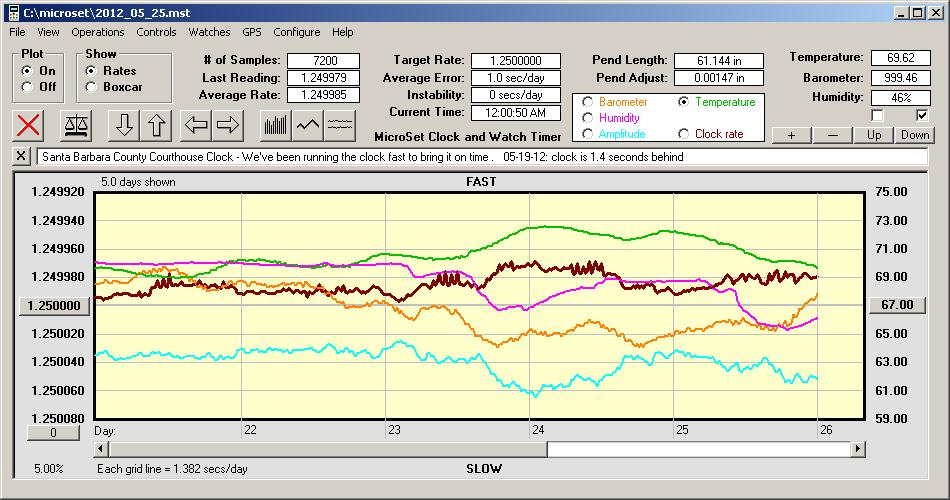
Task: Open the GPS menu
Action: click(x=251, y=32)
